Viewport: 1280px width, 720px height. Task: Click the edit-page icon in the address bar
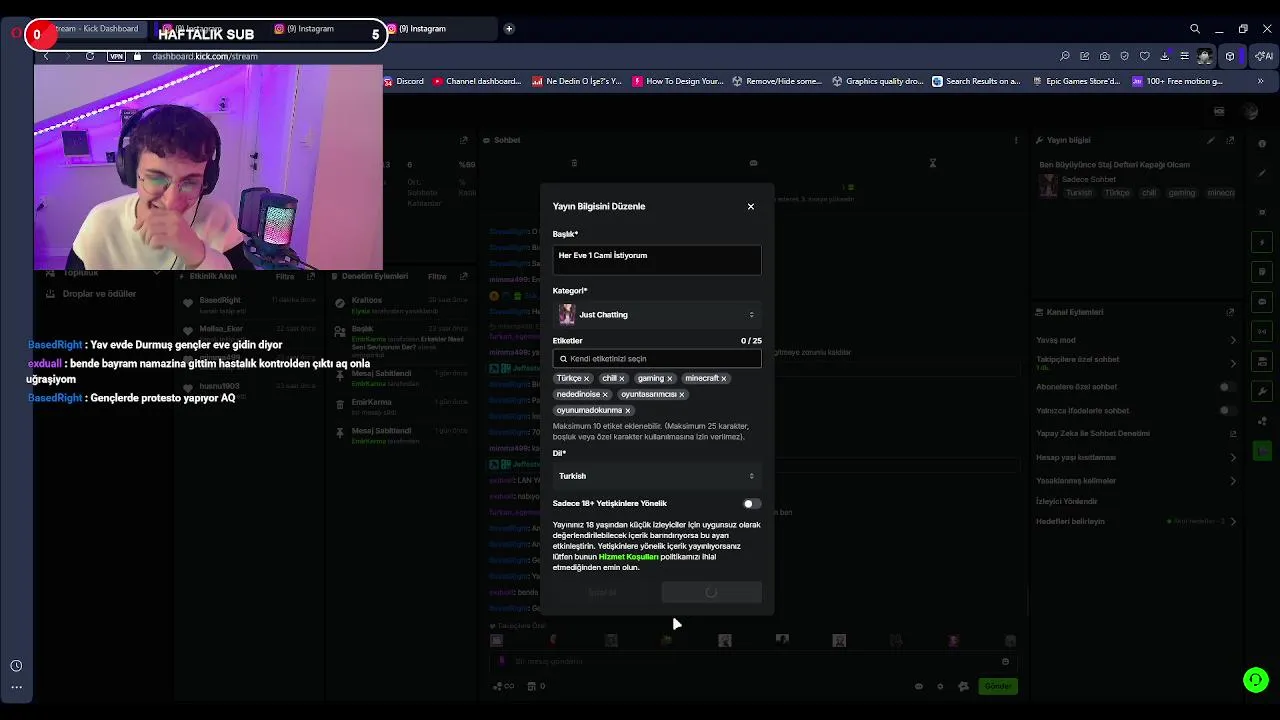(1084, 56)
